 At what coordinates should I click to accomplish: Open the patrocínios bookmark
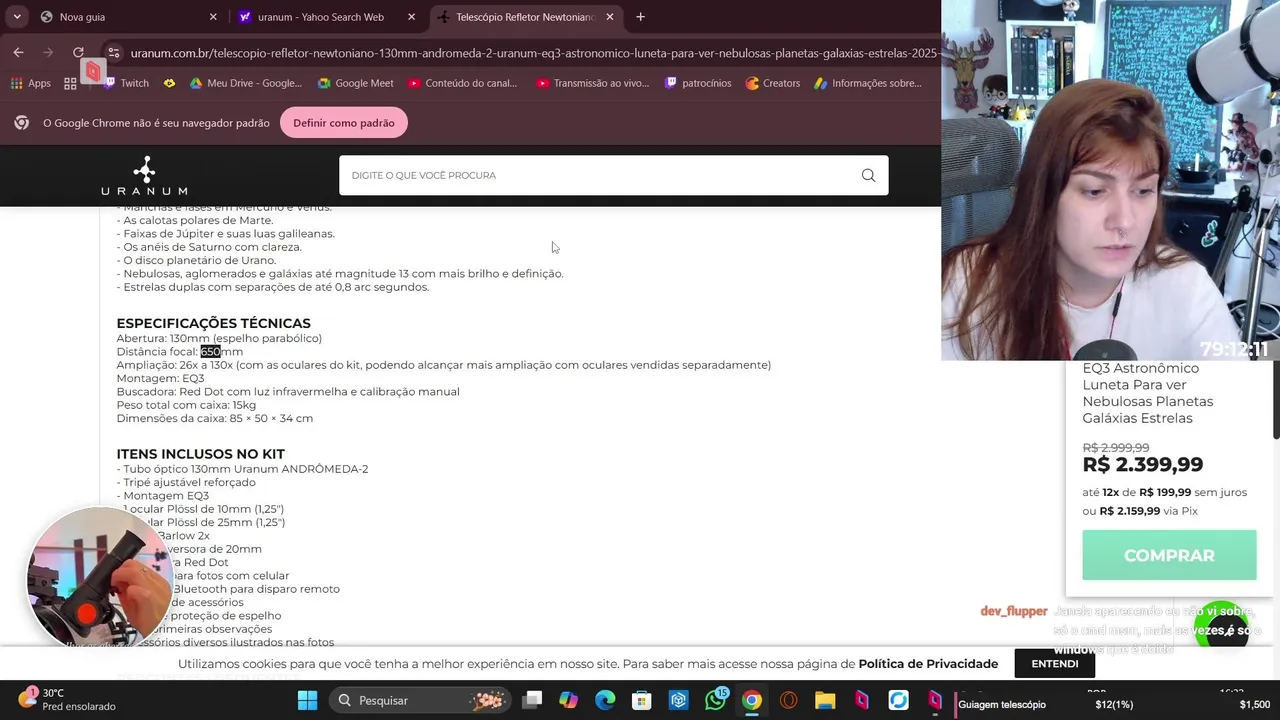698,83
